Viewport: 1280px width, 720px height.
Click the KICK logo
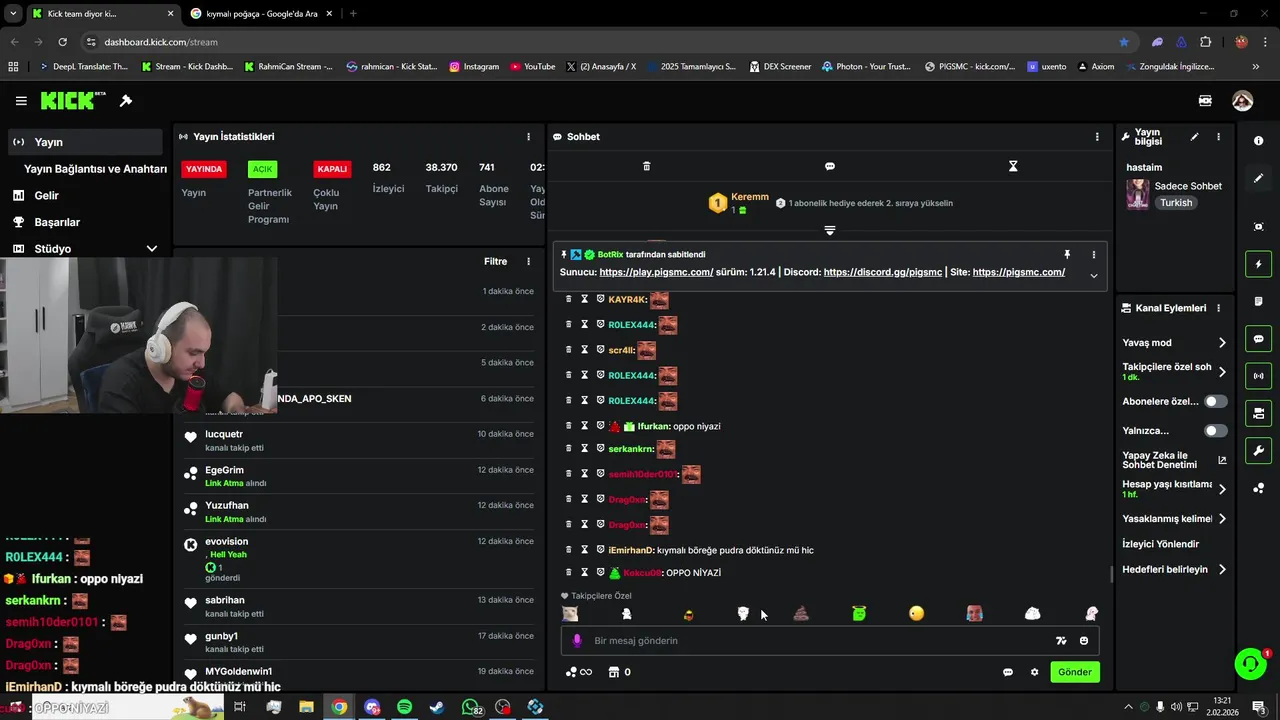[x=73, y=100]
